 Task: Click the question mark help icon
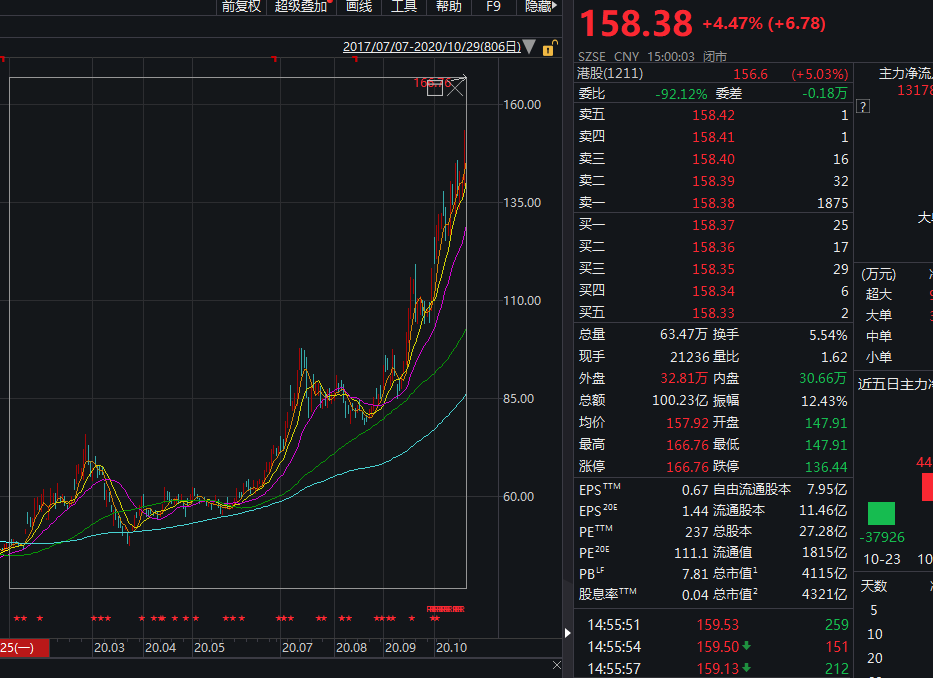pyautogui.click(x=863, y=107)
